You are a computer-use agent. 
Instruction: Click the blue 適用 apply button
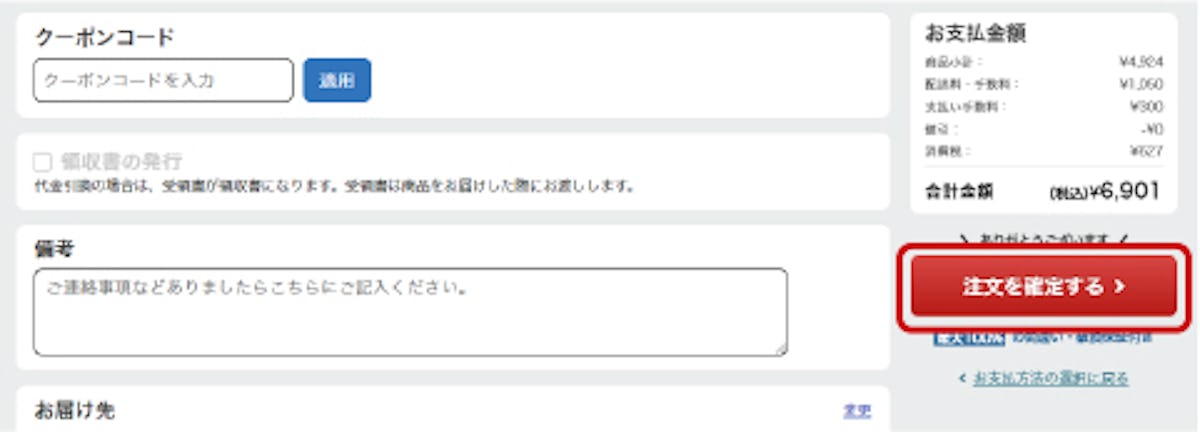click(x=337, y=80)
